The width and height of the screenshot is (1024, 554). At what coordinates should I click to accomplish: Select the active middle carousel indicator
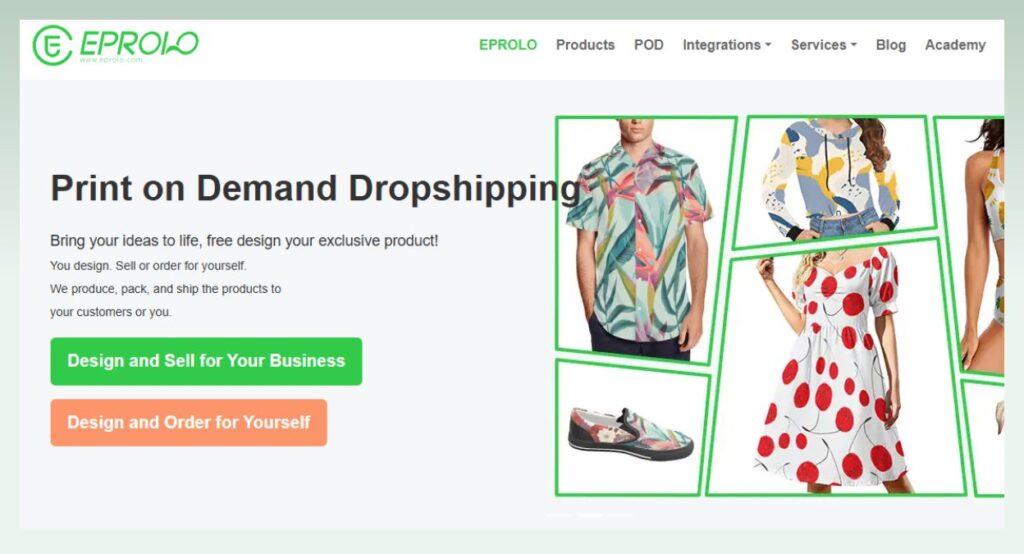click(590, 515)
